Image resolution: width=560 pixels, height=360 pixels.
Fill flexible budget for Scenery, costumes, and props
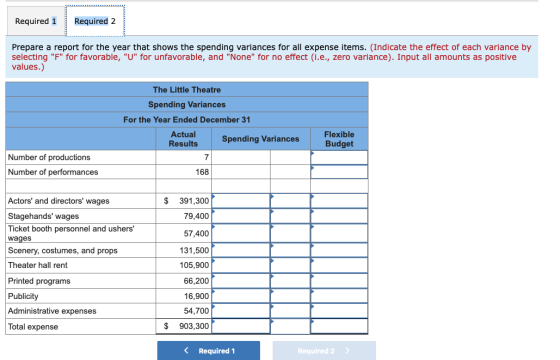click(339, 250)
